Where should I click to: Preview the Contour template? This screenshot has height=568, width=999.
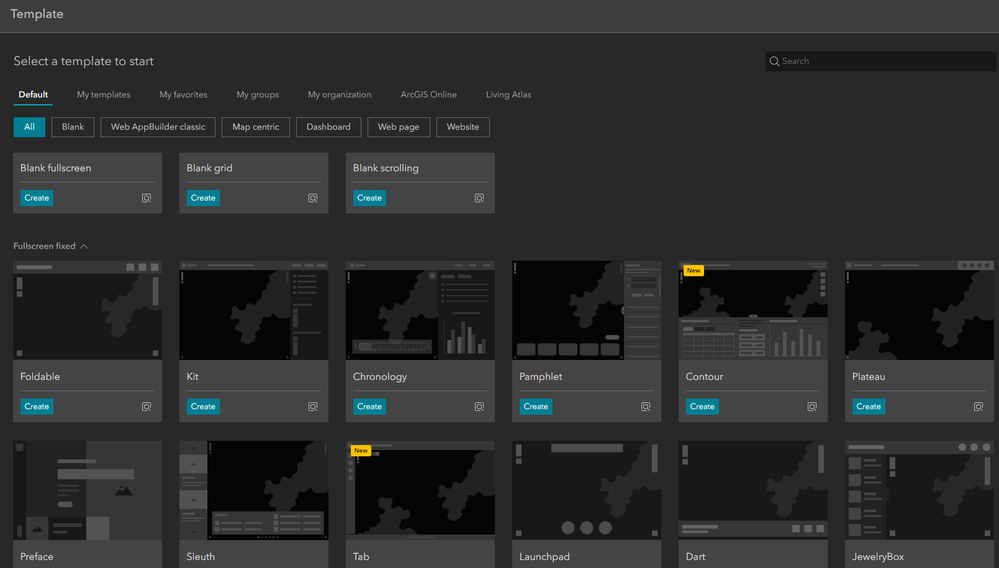click(812, 406)
